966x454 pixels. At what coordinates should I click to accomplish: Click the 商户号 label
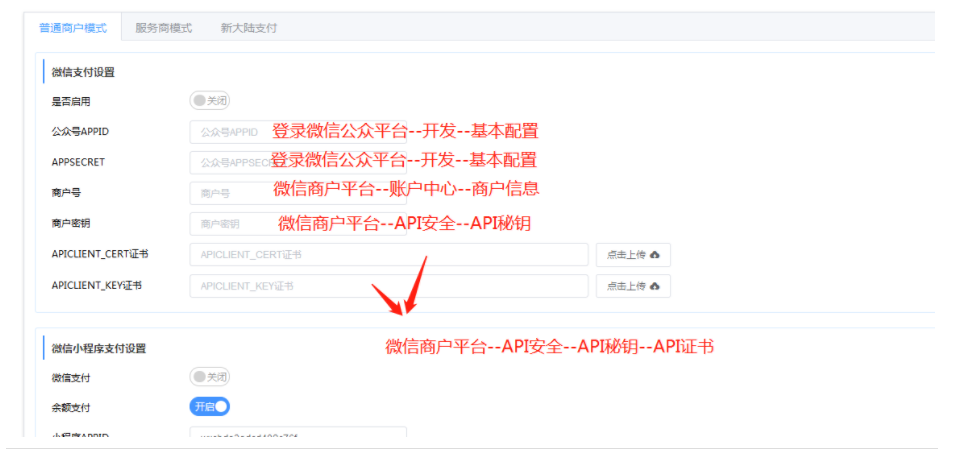(x=66, y=193)
